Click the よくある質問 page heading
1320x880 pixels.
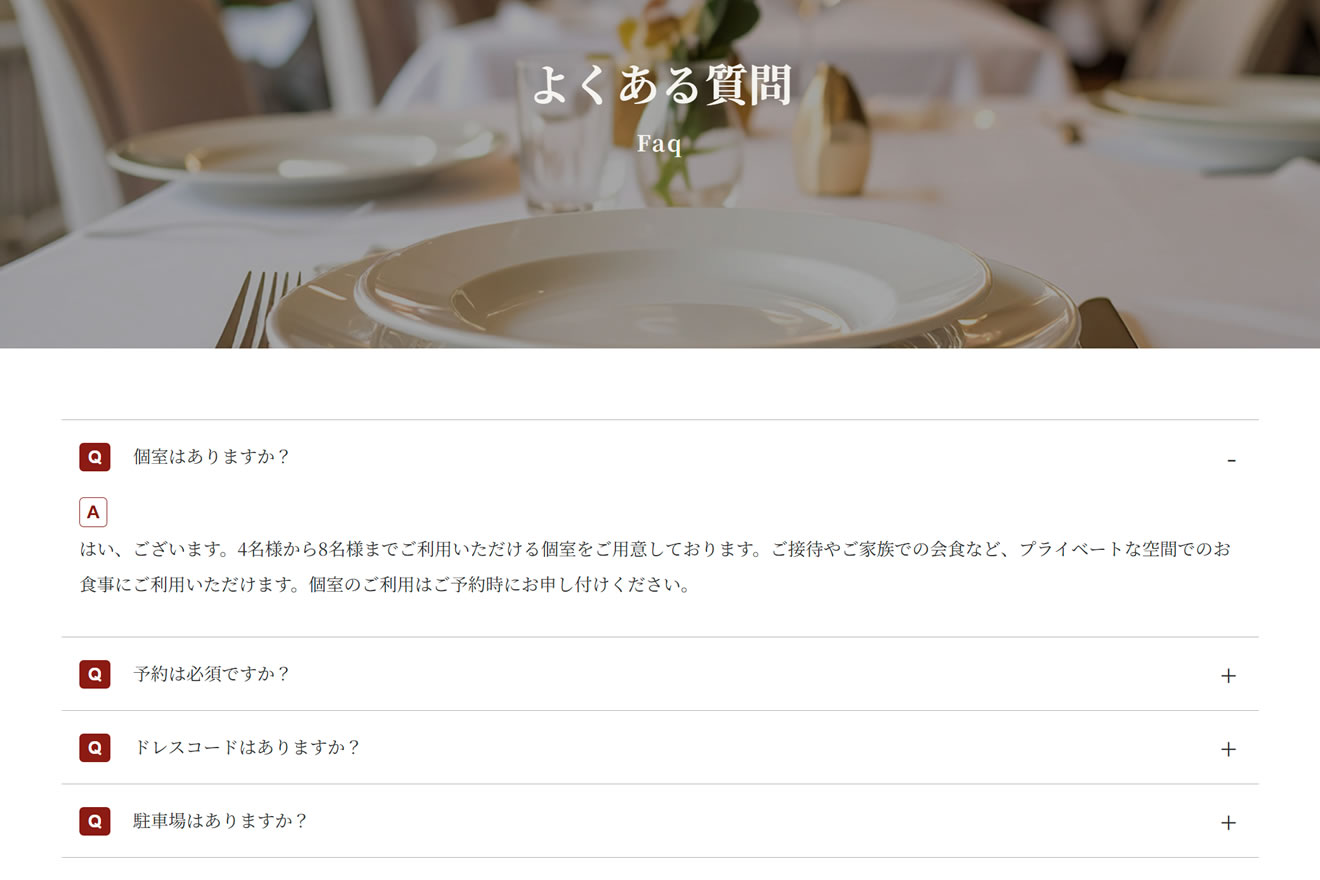[x=661, y=85]
